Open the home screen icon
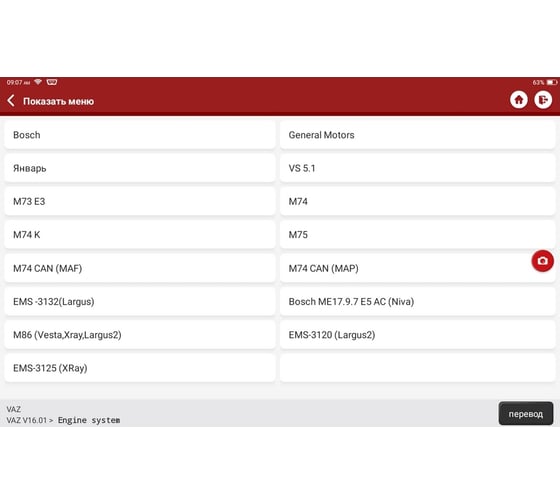The width and height of the screenshot is (560, 504). tap(519, 100)
